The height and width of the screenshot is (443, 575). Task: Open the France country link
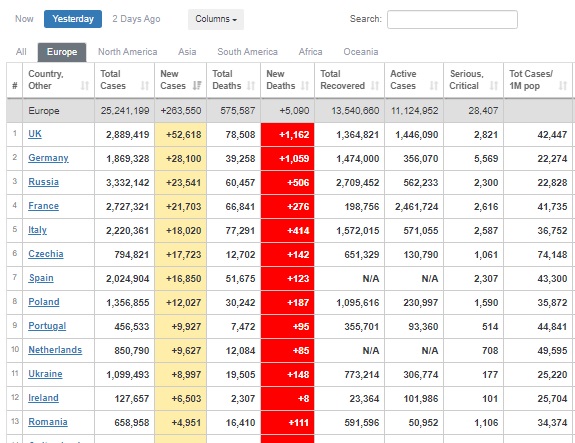44,206
